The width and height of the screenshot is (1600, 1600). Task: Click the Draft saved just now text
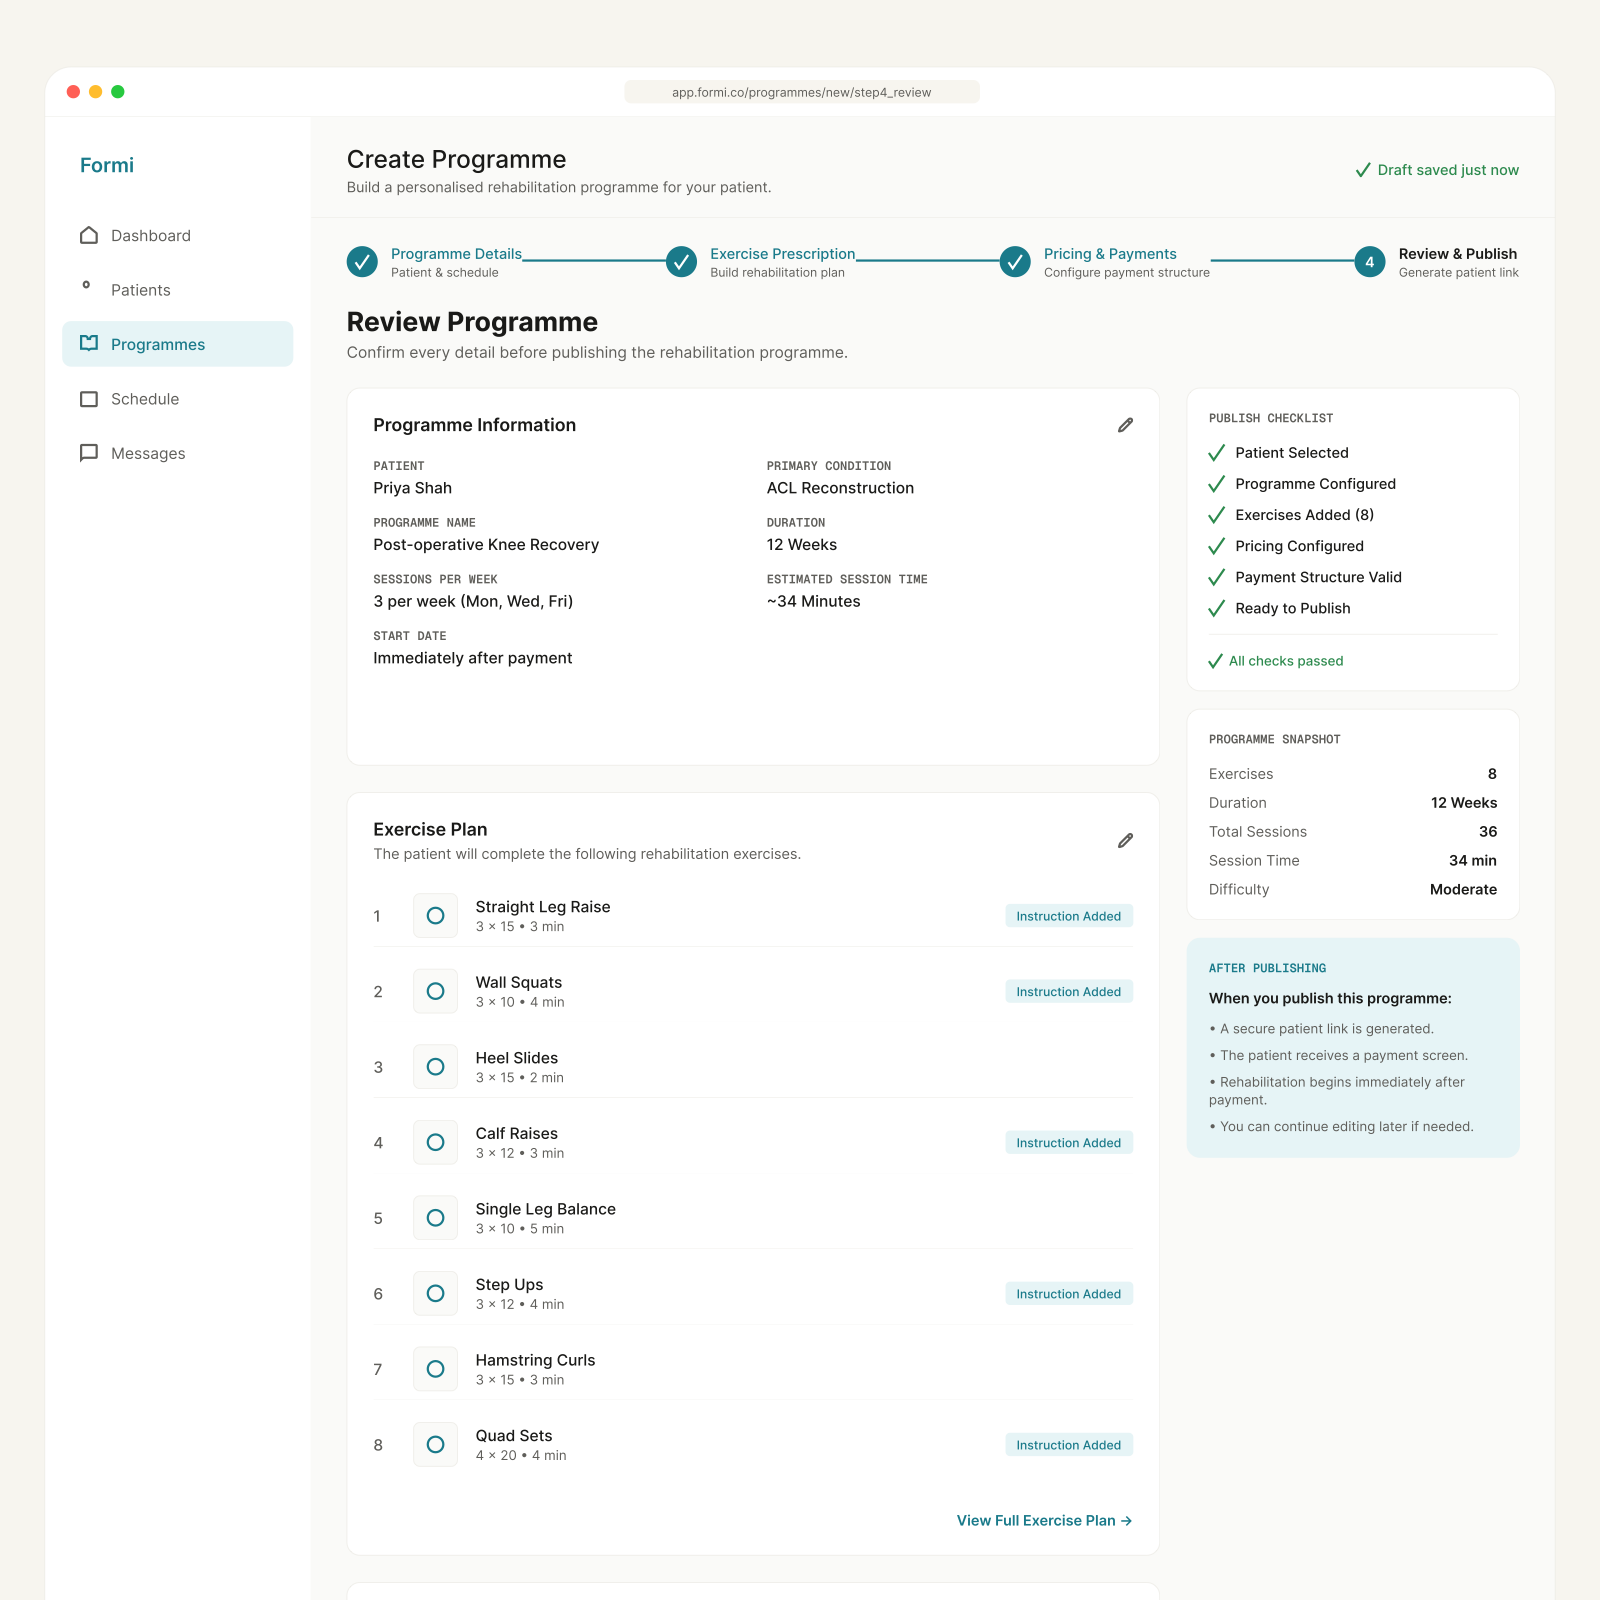click(1447, 170)
